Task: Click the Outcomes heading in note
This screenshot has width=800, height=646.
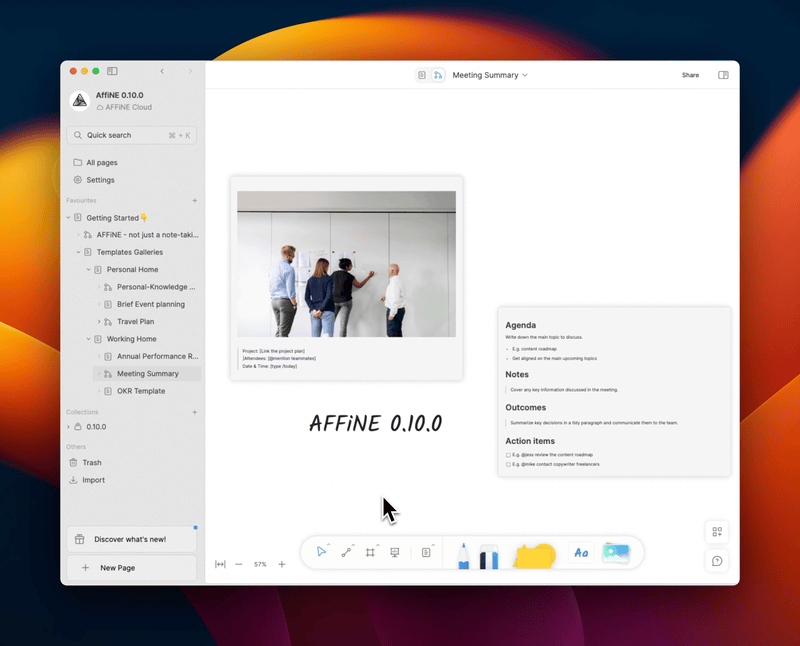Action: tap(526, 407)
